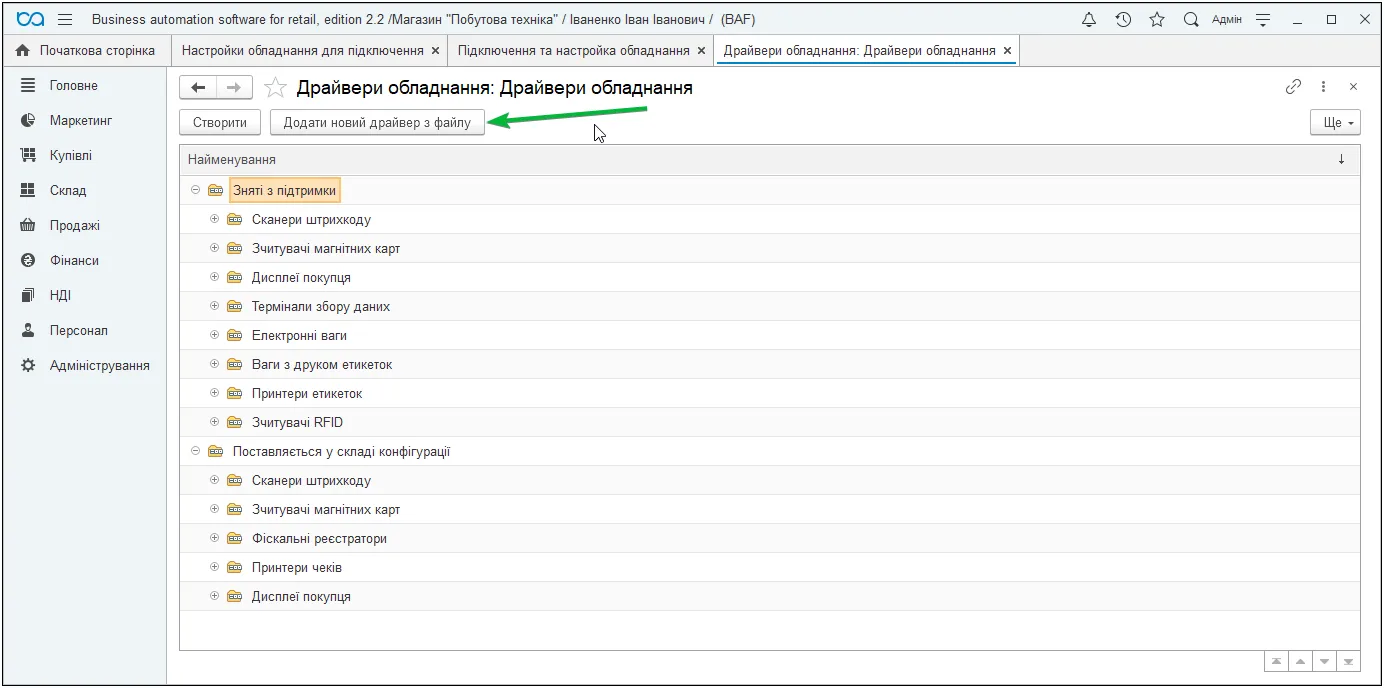Image resolution: width=1385 pixels, height=688 pixels.
Task: Go forward with the right arrow button
Action: coord(233,88)
